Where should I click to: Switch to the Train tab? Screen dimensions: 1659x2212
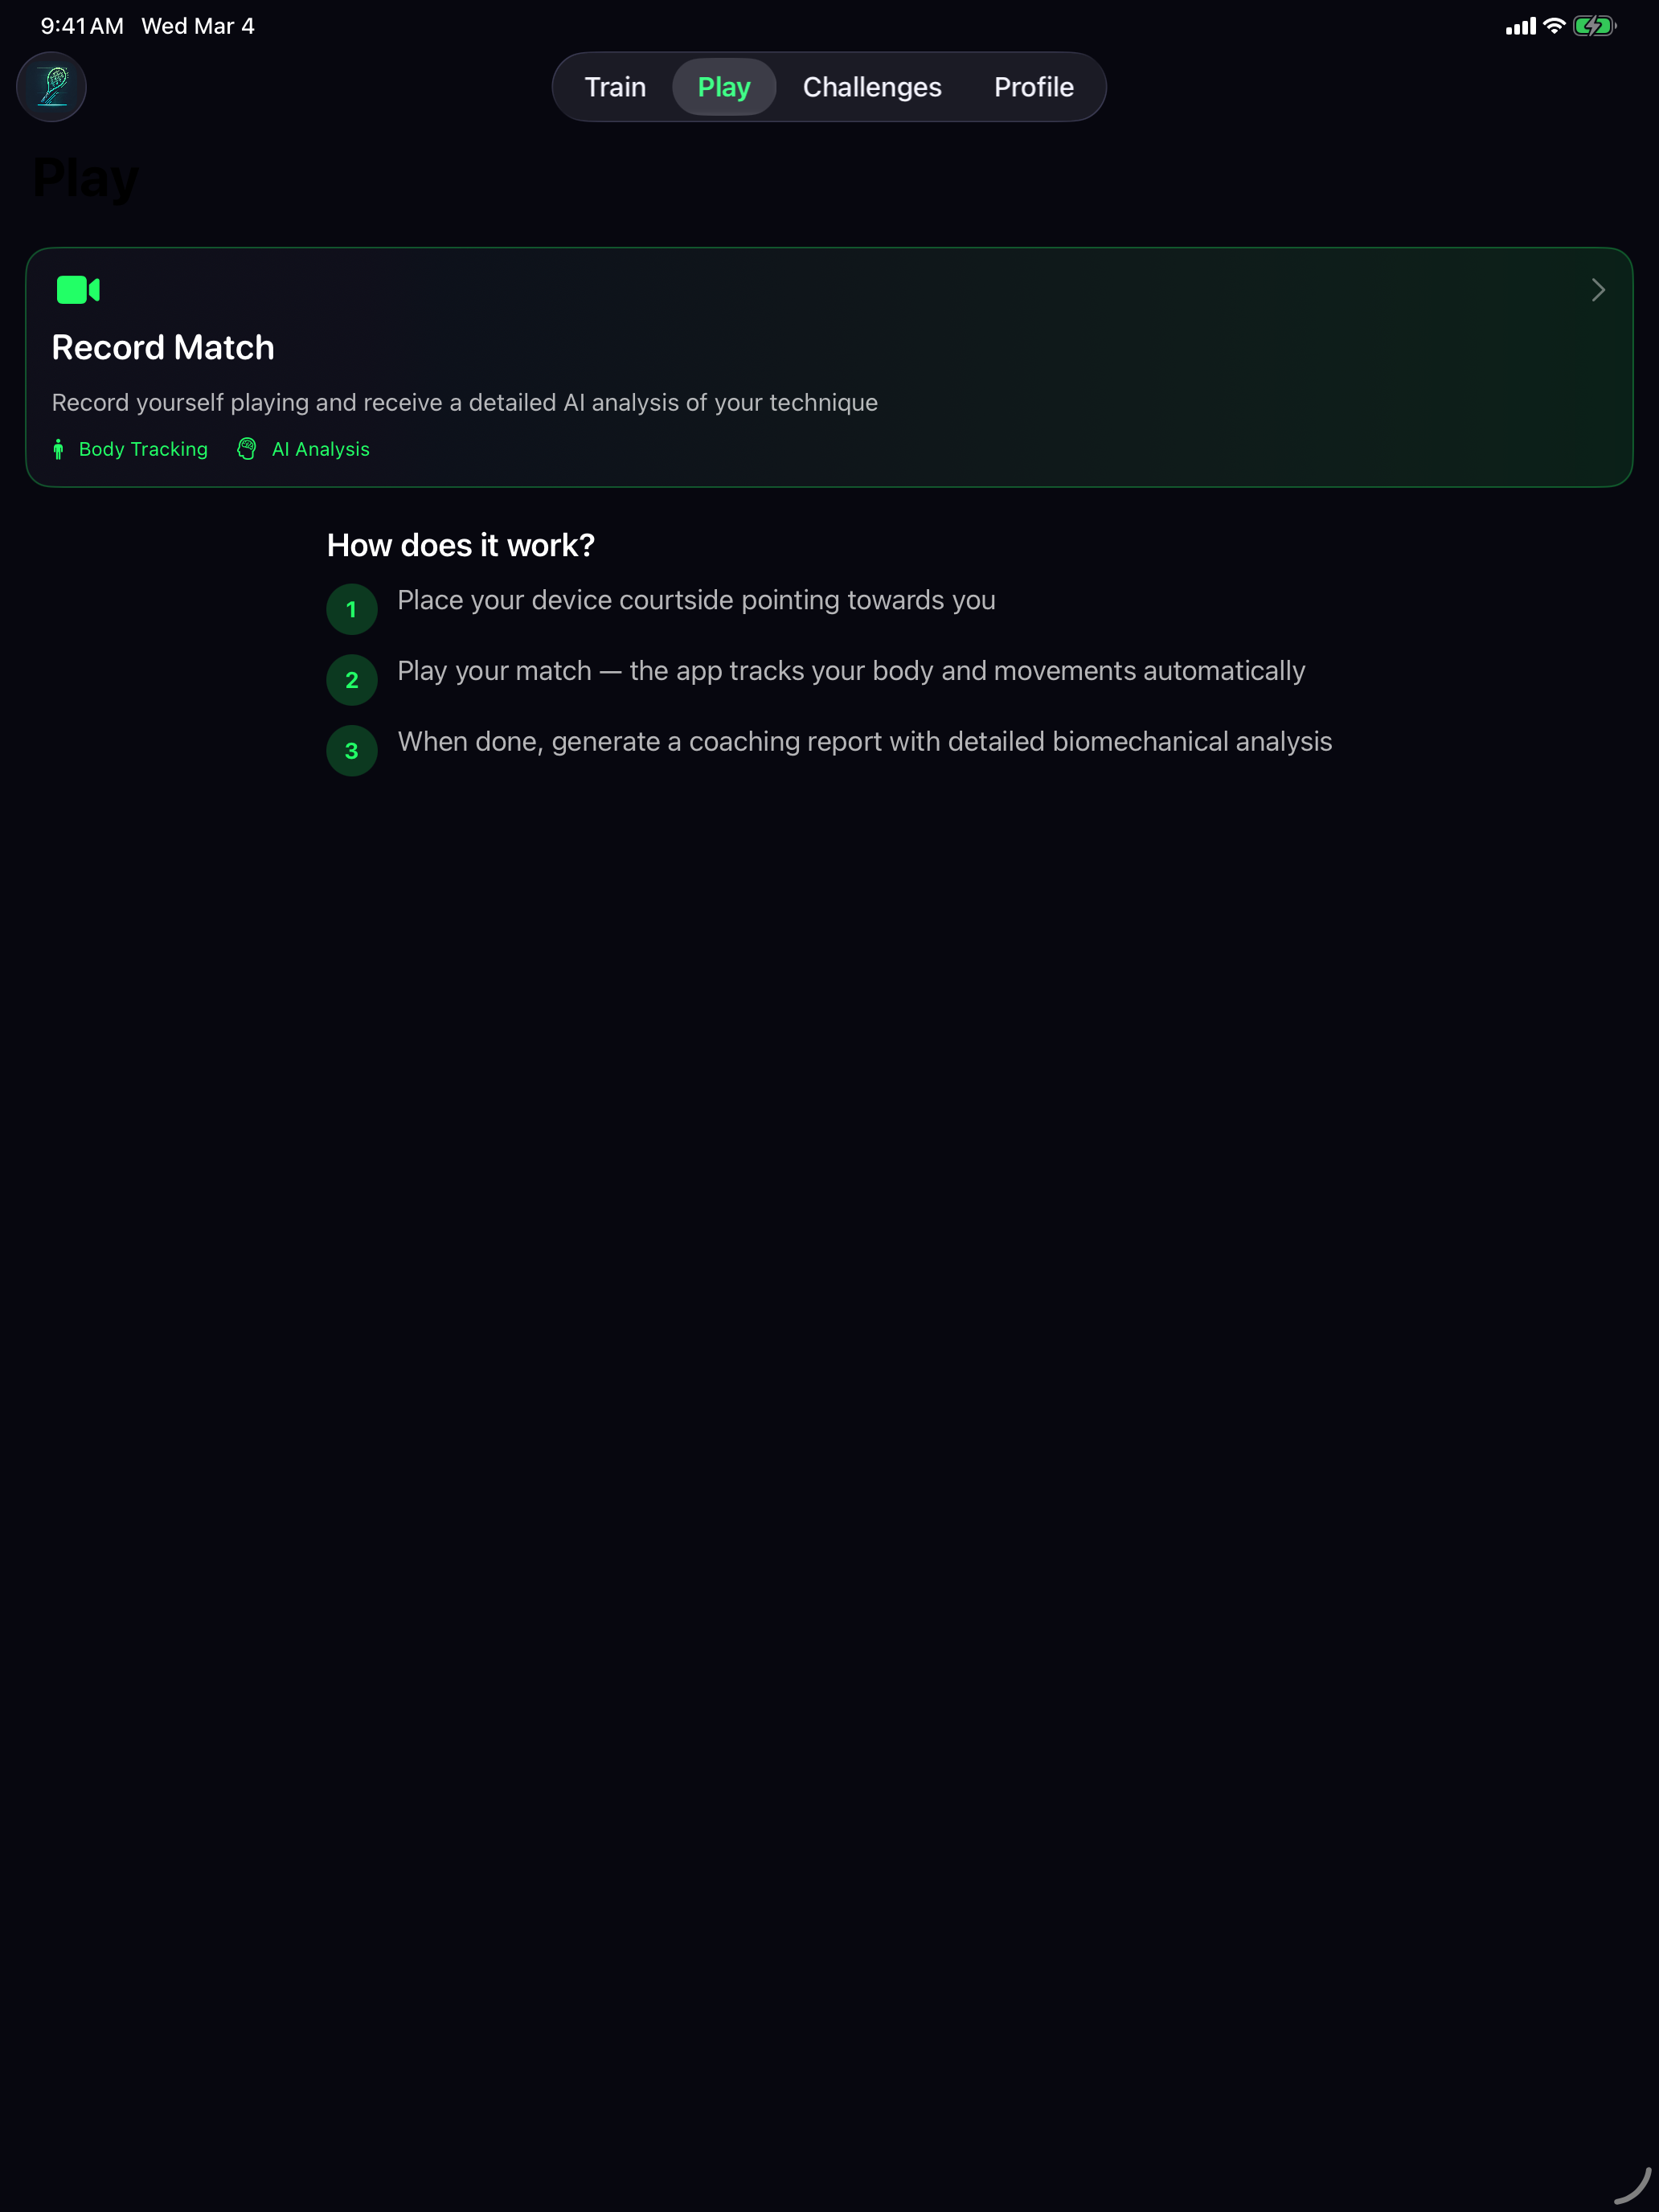[x=615, y=86]
